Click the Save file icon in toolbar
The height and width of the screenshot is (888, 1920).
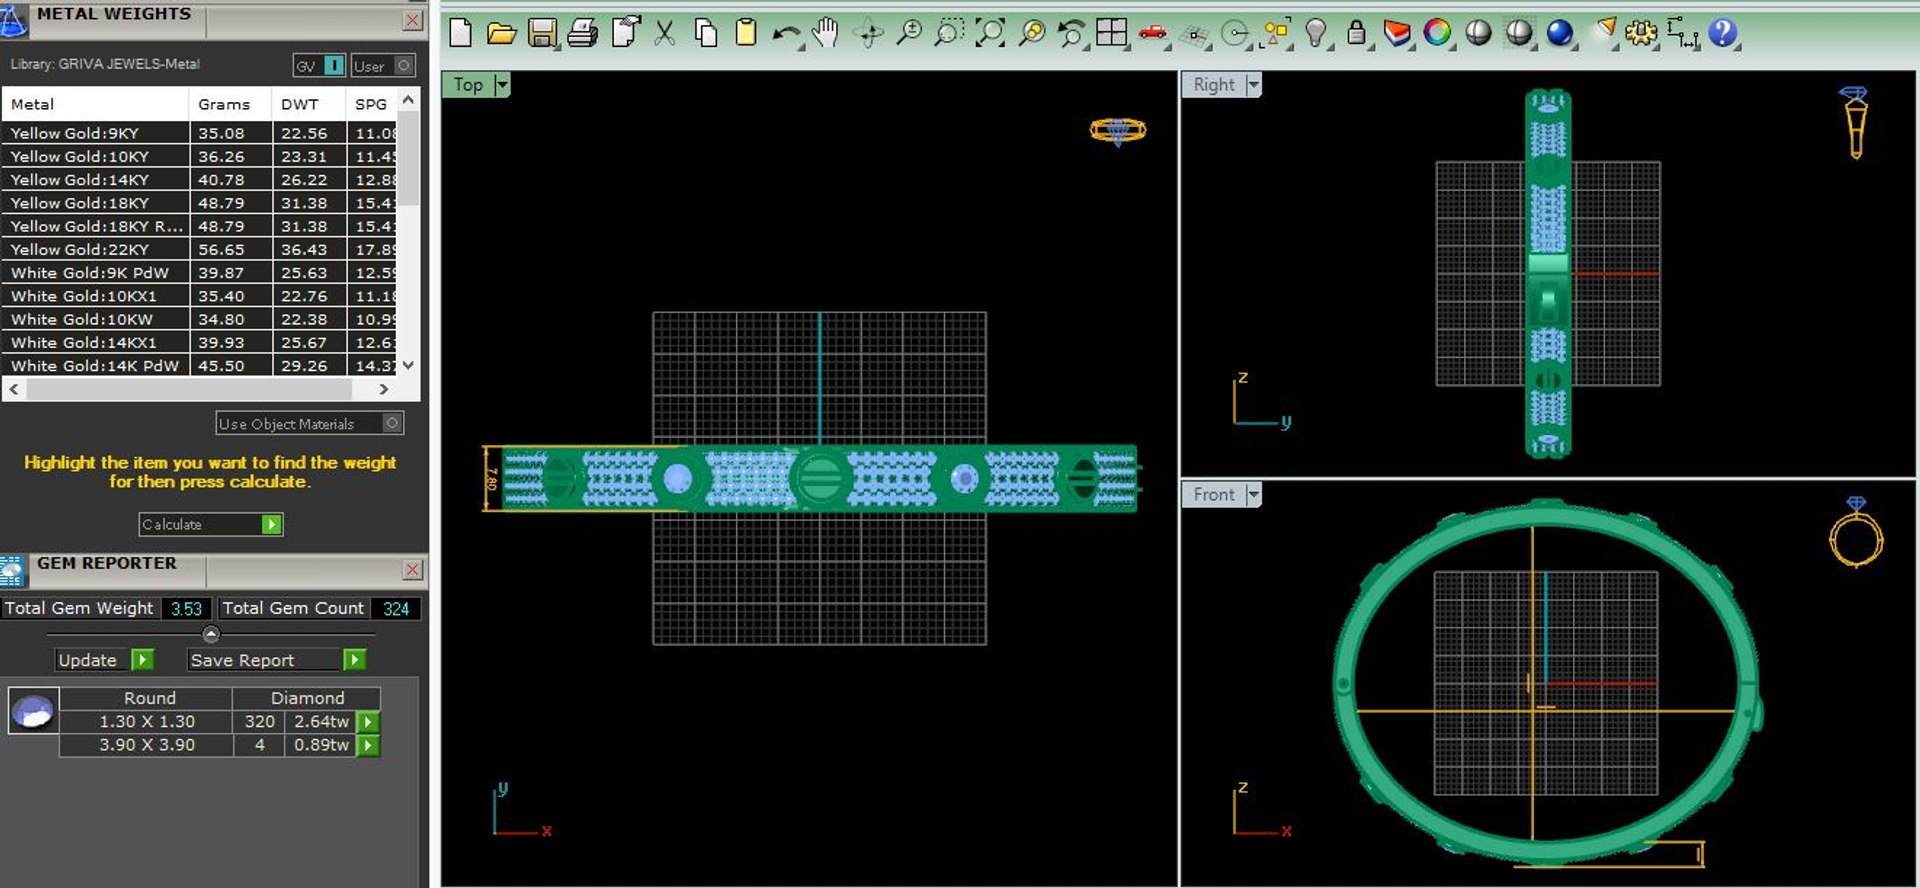pos(542,33)
